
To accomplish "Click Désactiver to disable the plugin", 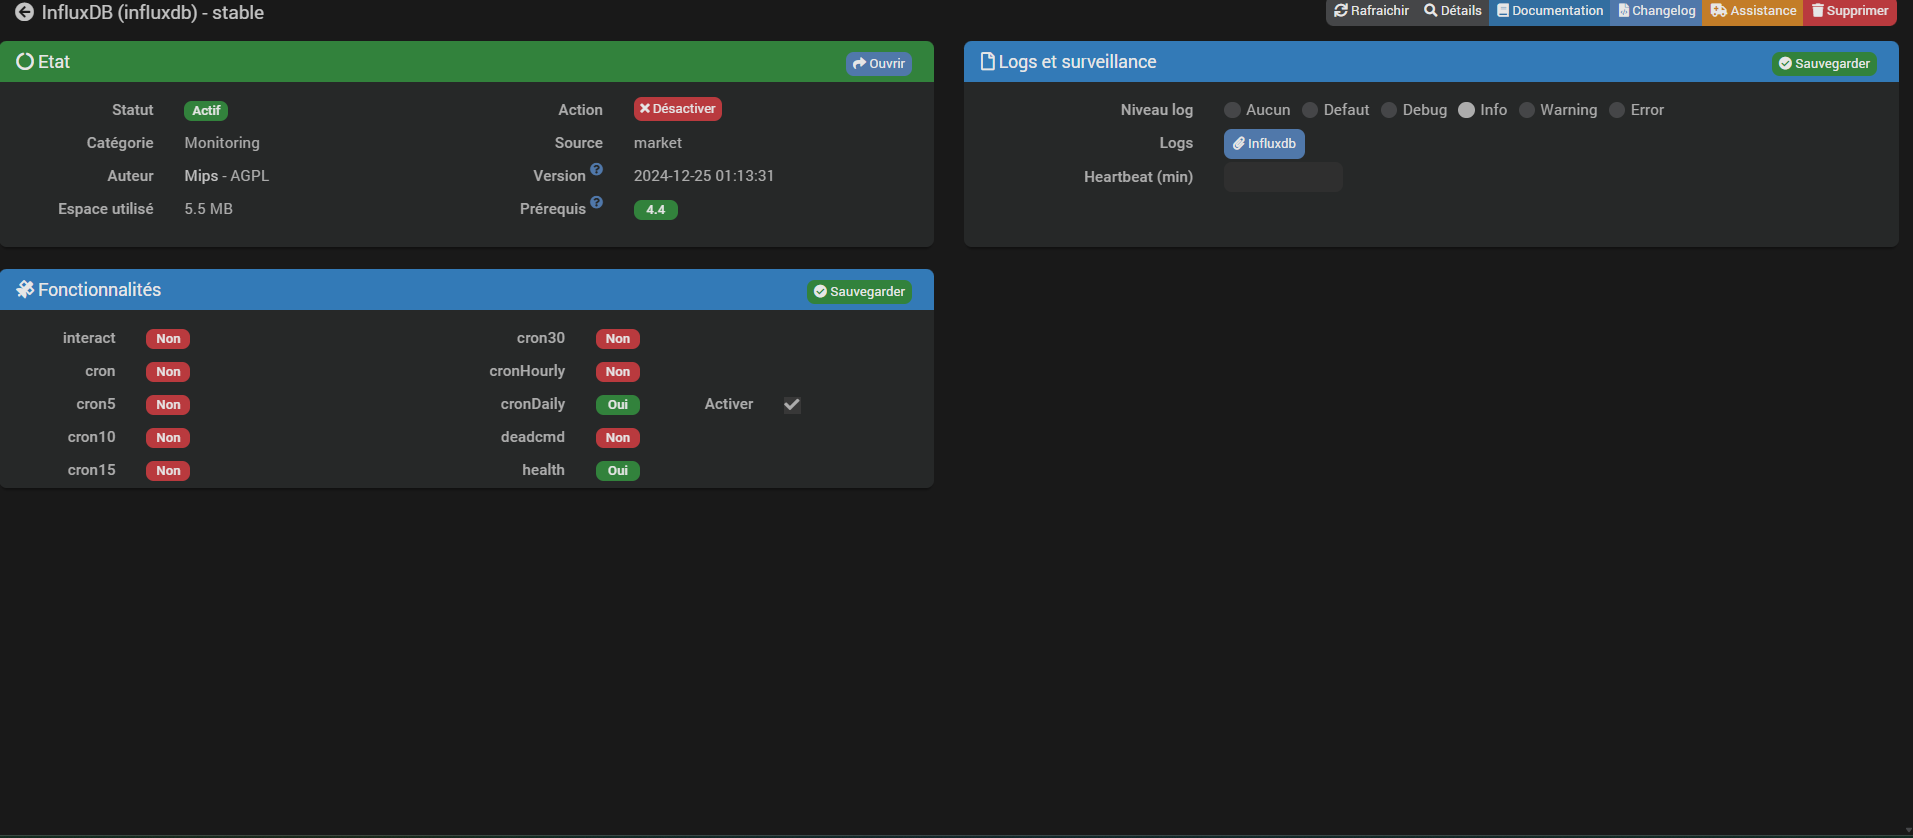I will pos(677,109).
